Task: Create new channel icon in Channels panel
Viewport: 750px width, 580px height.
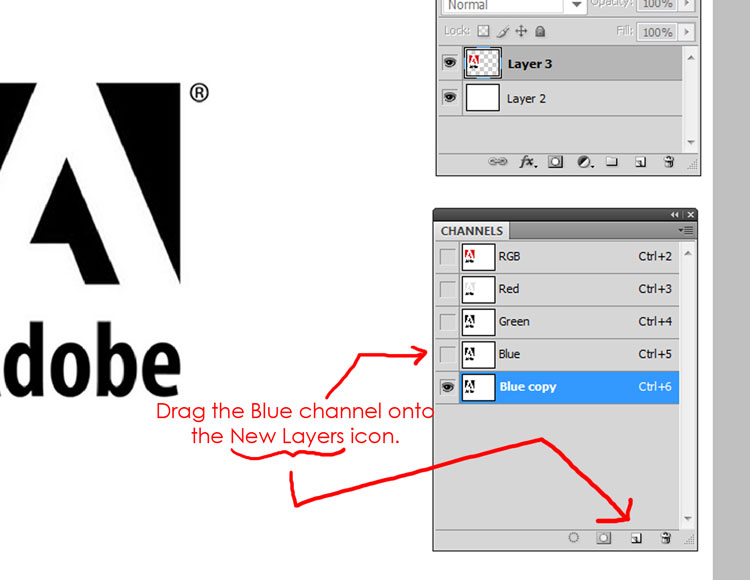Action: [636, 538]
